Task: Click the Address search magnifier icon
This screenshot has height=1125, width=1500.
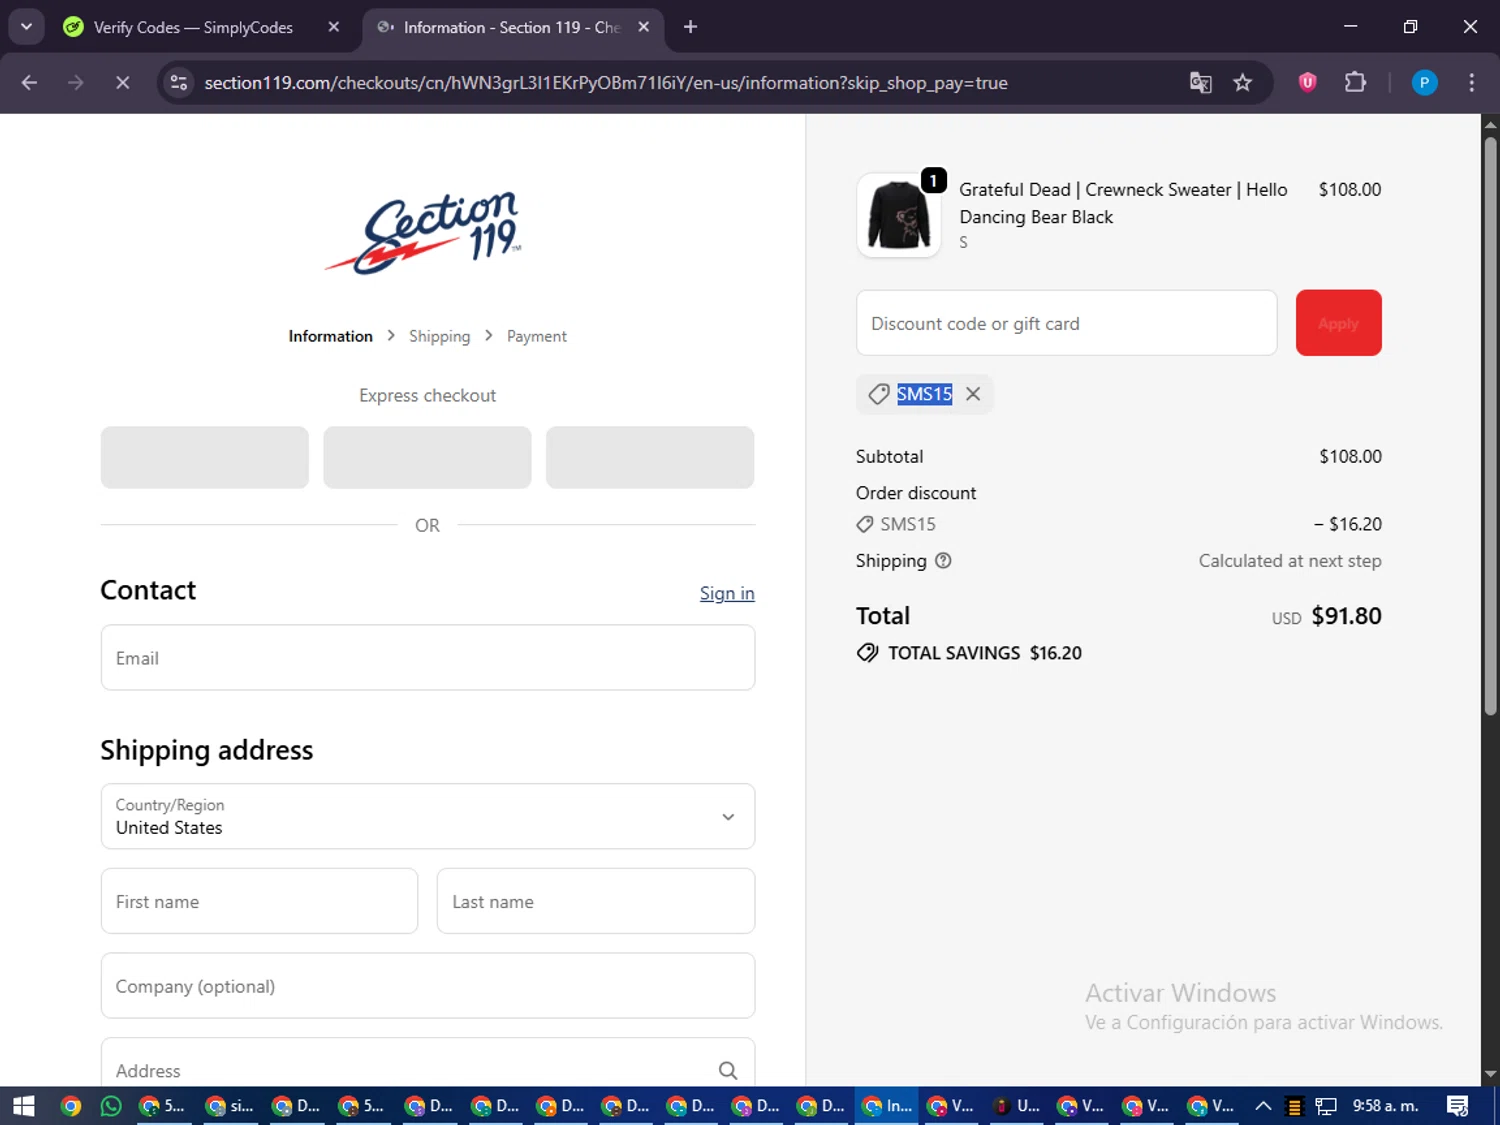Action: pos(728,1071)
